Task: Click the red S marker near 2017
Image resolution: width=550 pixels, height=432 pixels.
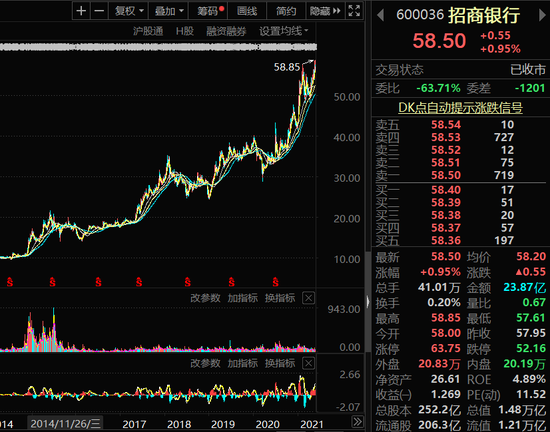Action: 139,282
